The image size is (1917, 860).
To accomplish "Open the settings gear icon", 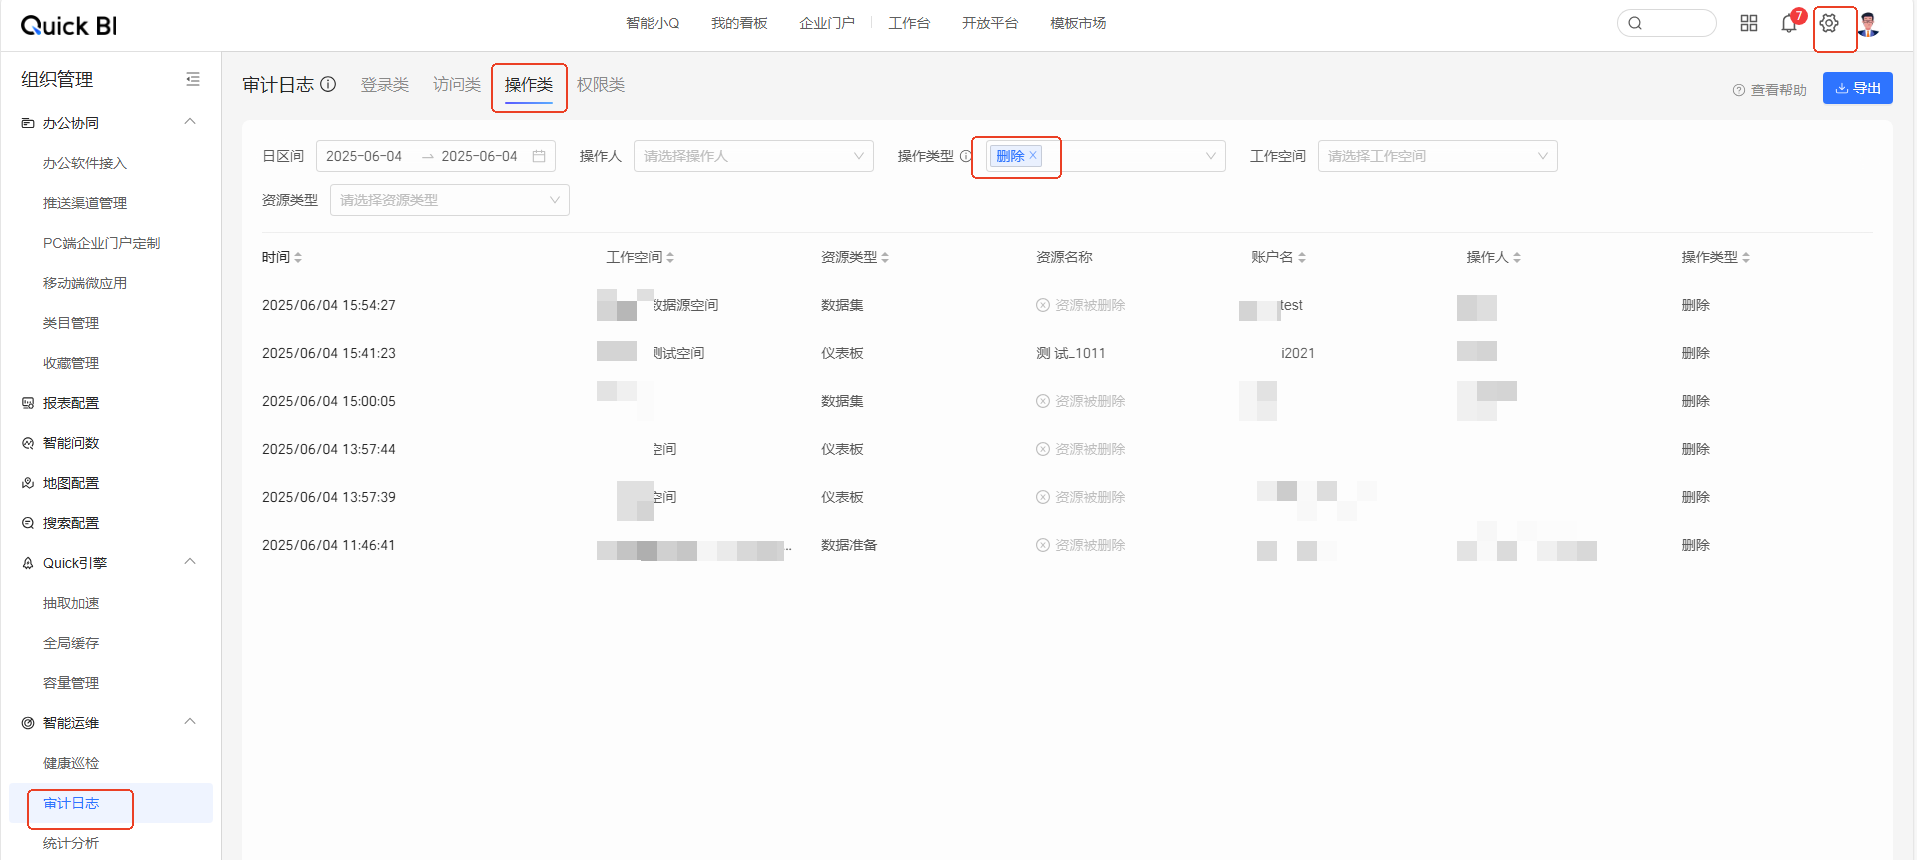I will [1828, 24].
